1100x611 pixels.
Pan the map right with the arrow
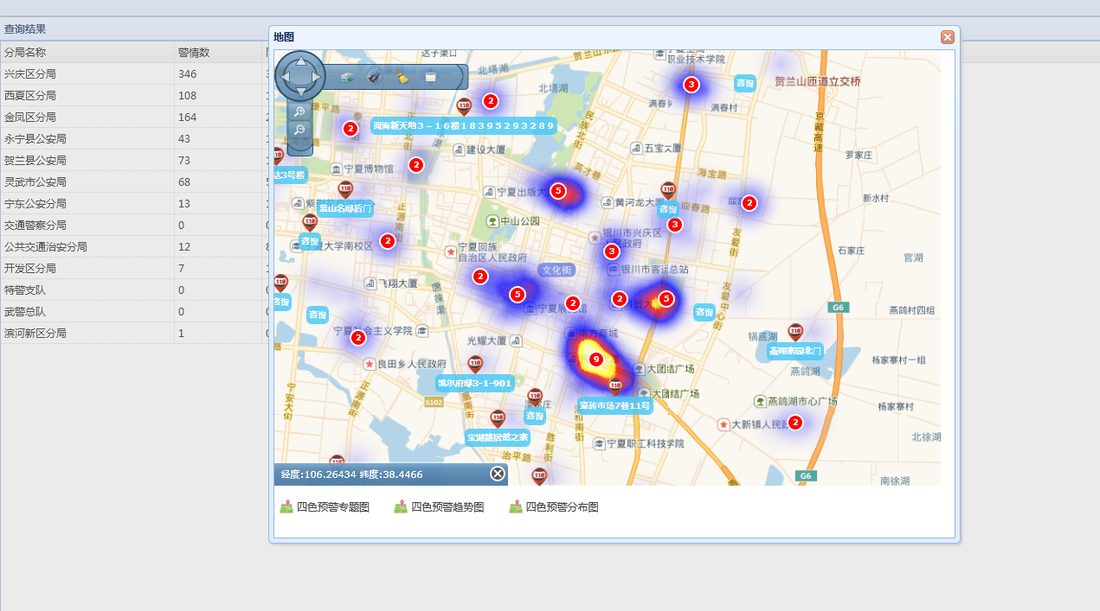point(316,76)
